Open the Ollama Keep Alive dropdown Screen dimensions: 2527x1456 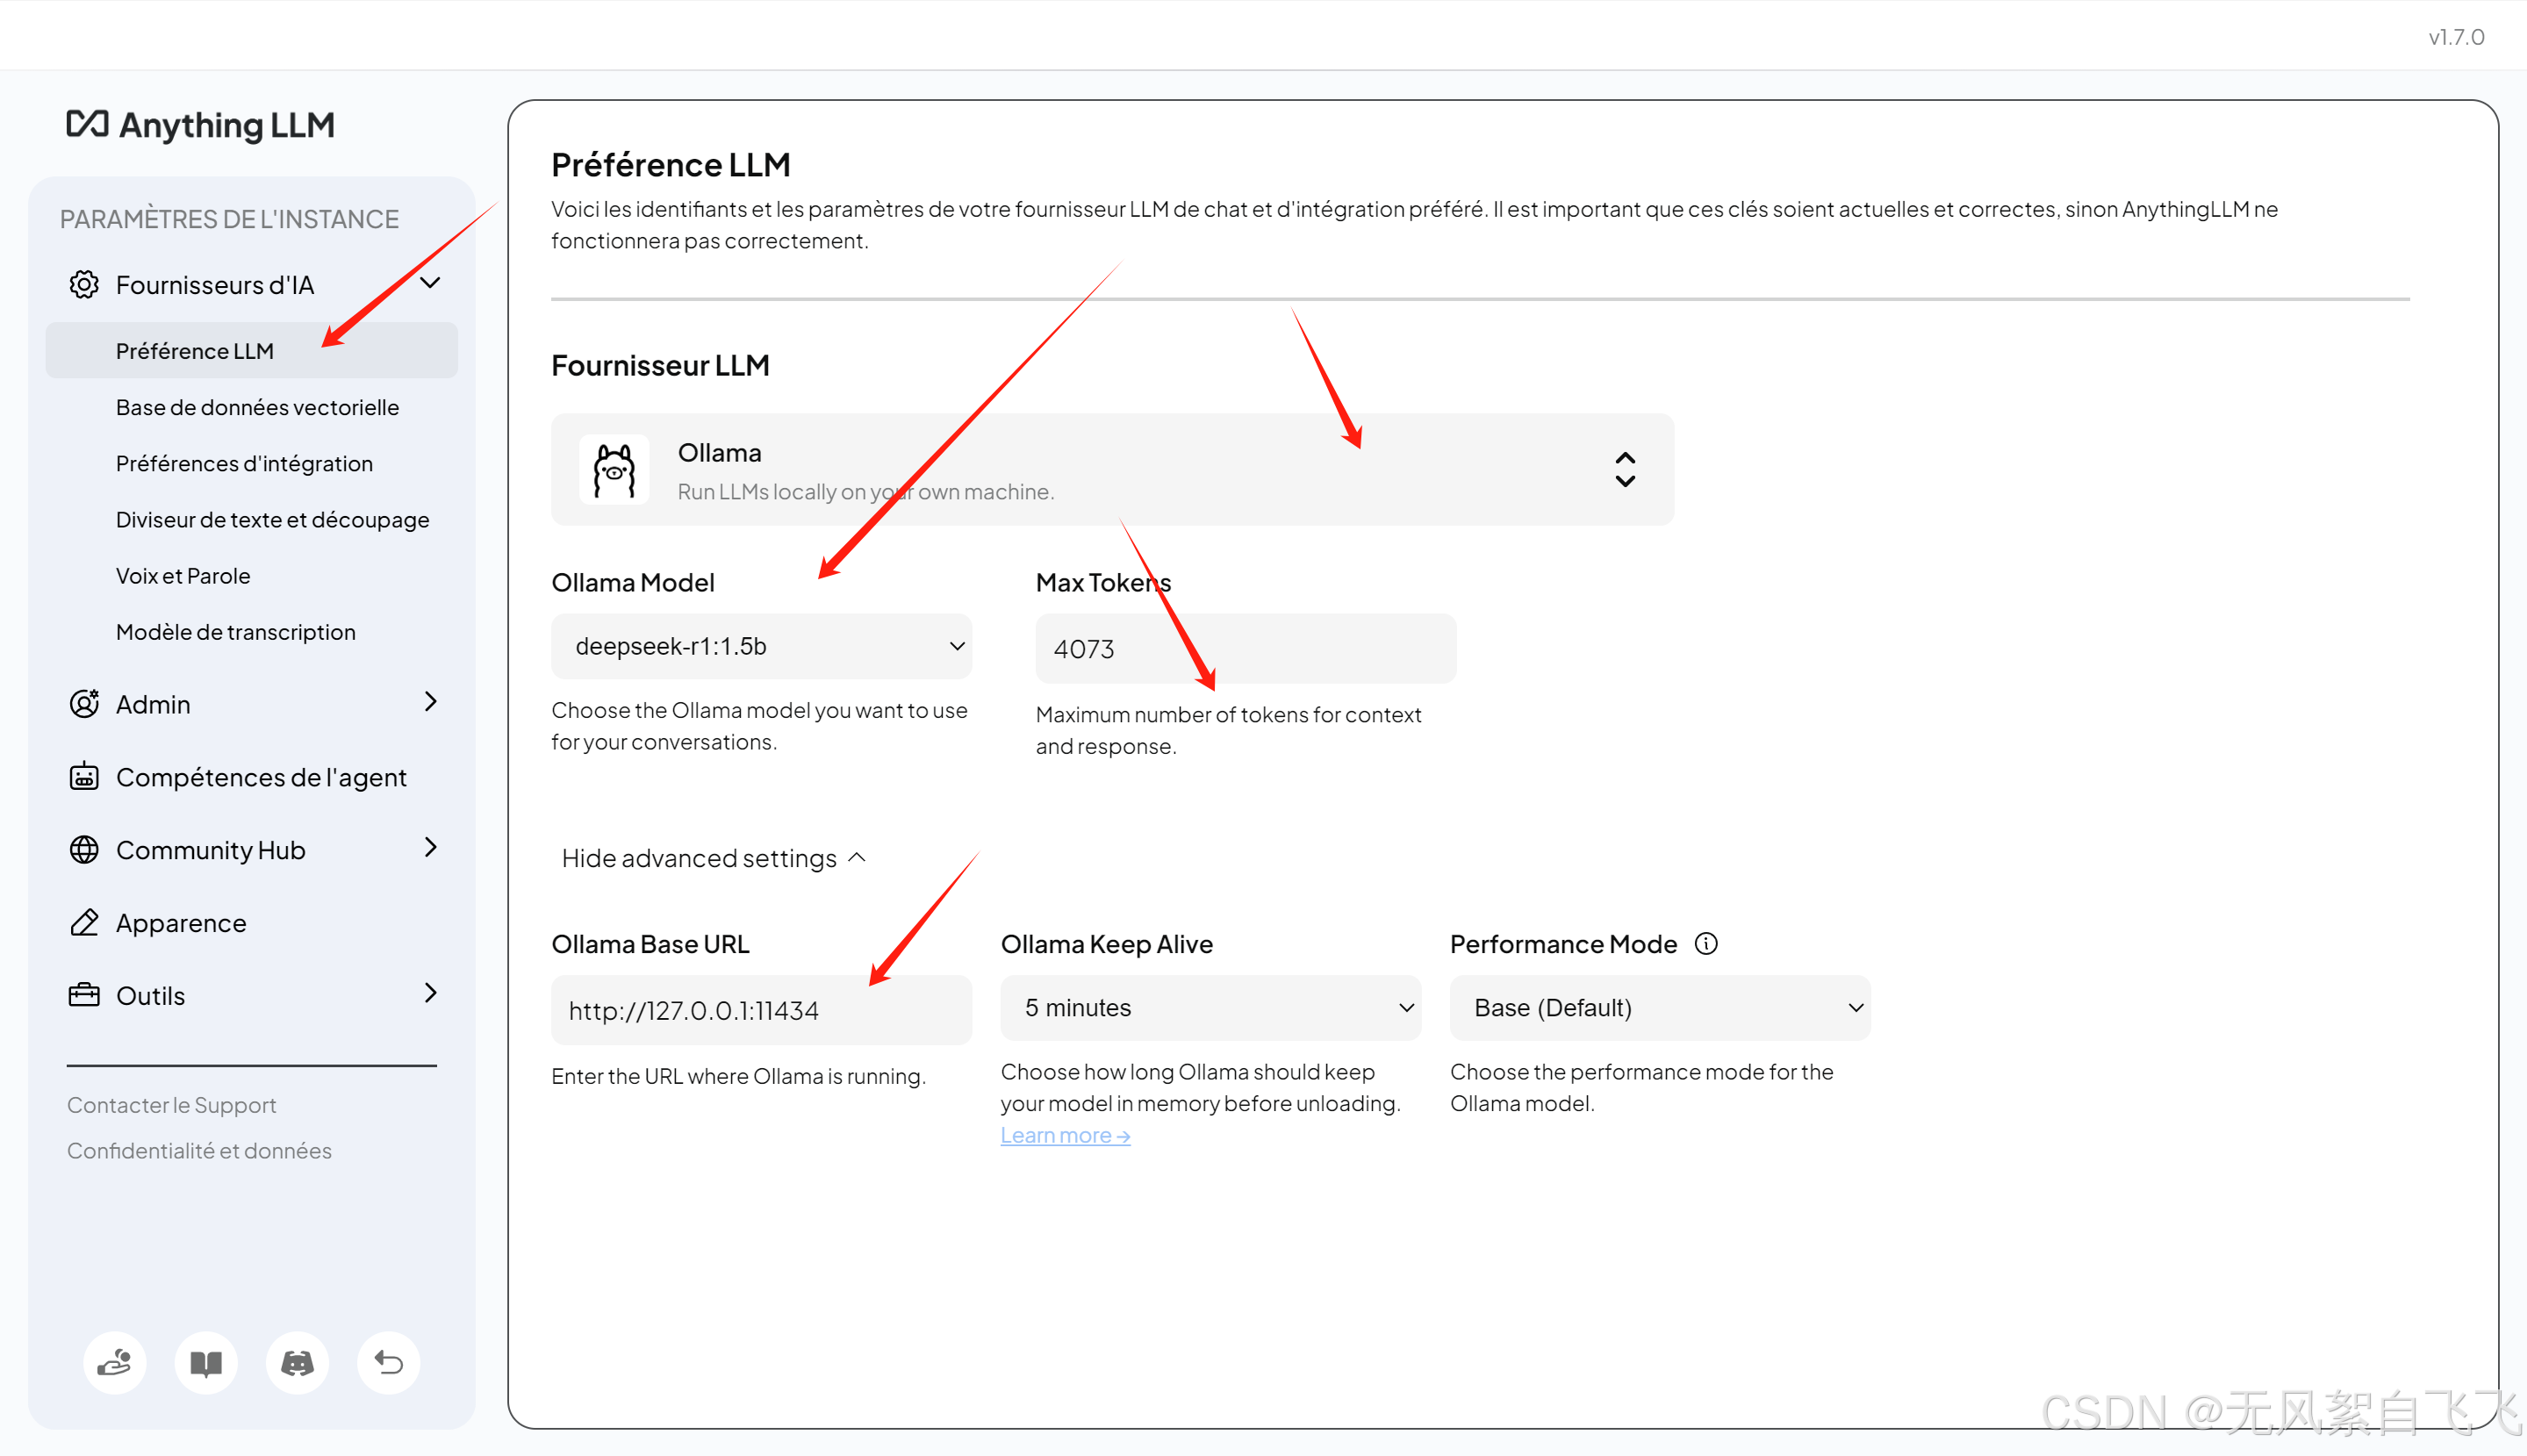pyautogui.click(x=1210, y=1007)
